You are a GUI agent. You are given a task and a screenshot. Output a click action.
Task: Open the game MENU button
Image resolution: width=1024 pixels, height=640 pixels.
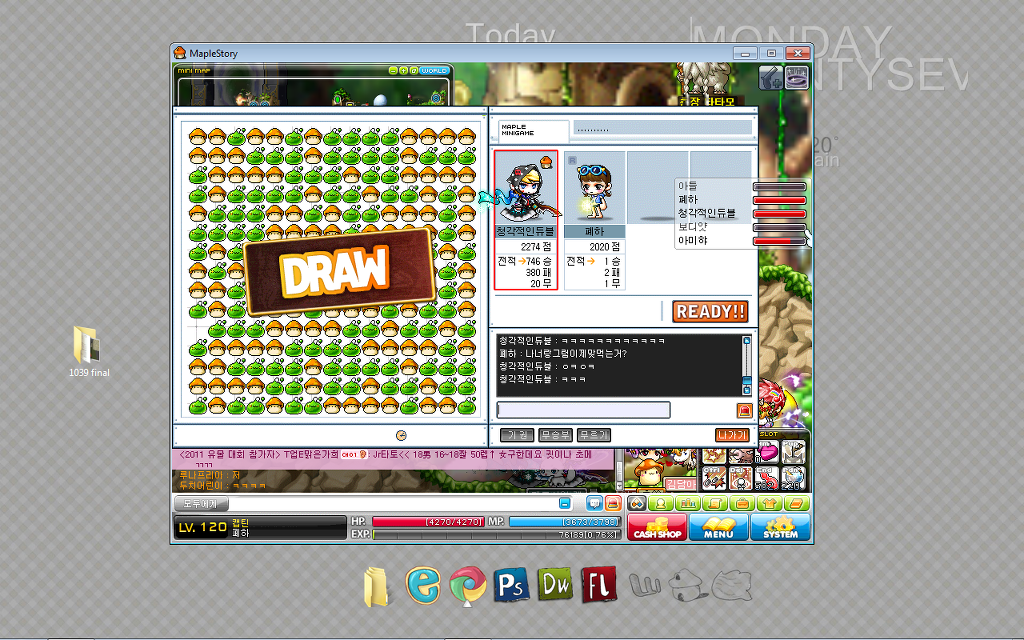(718, 527)
